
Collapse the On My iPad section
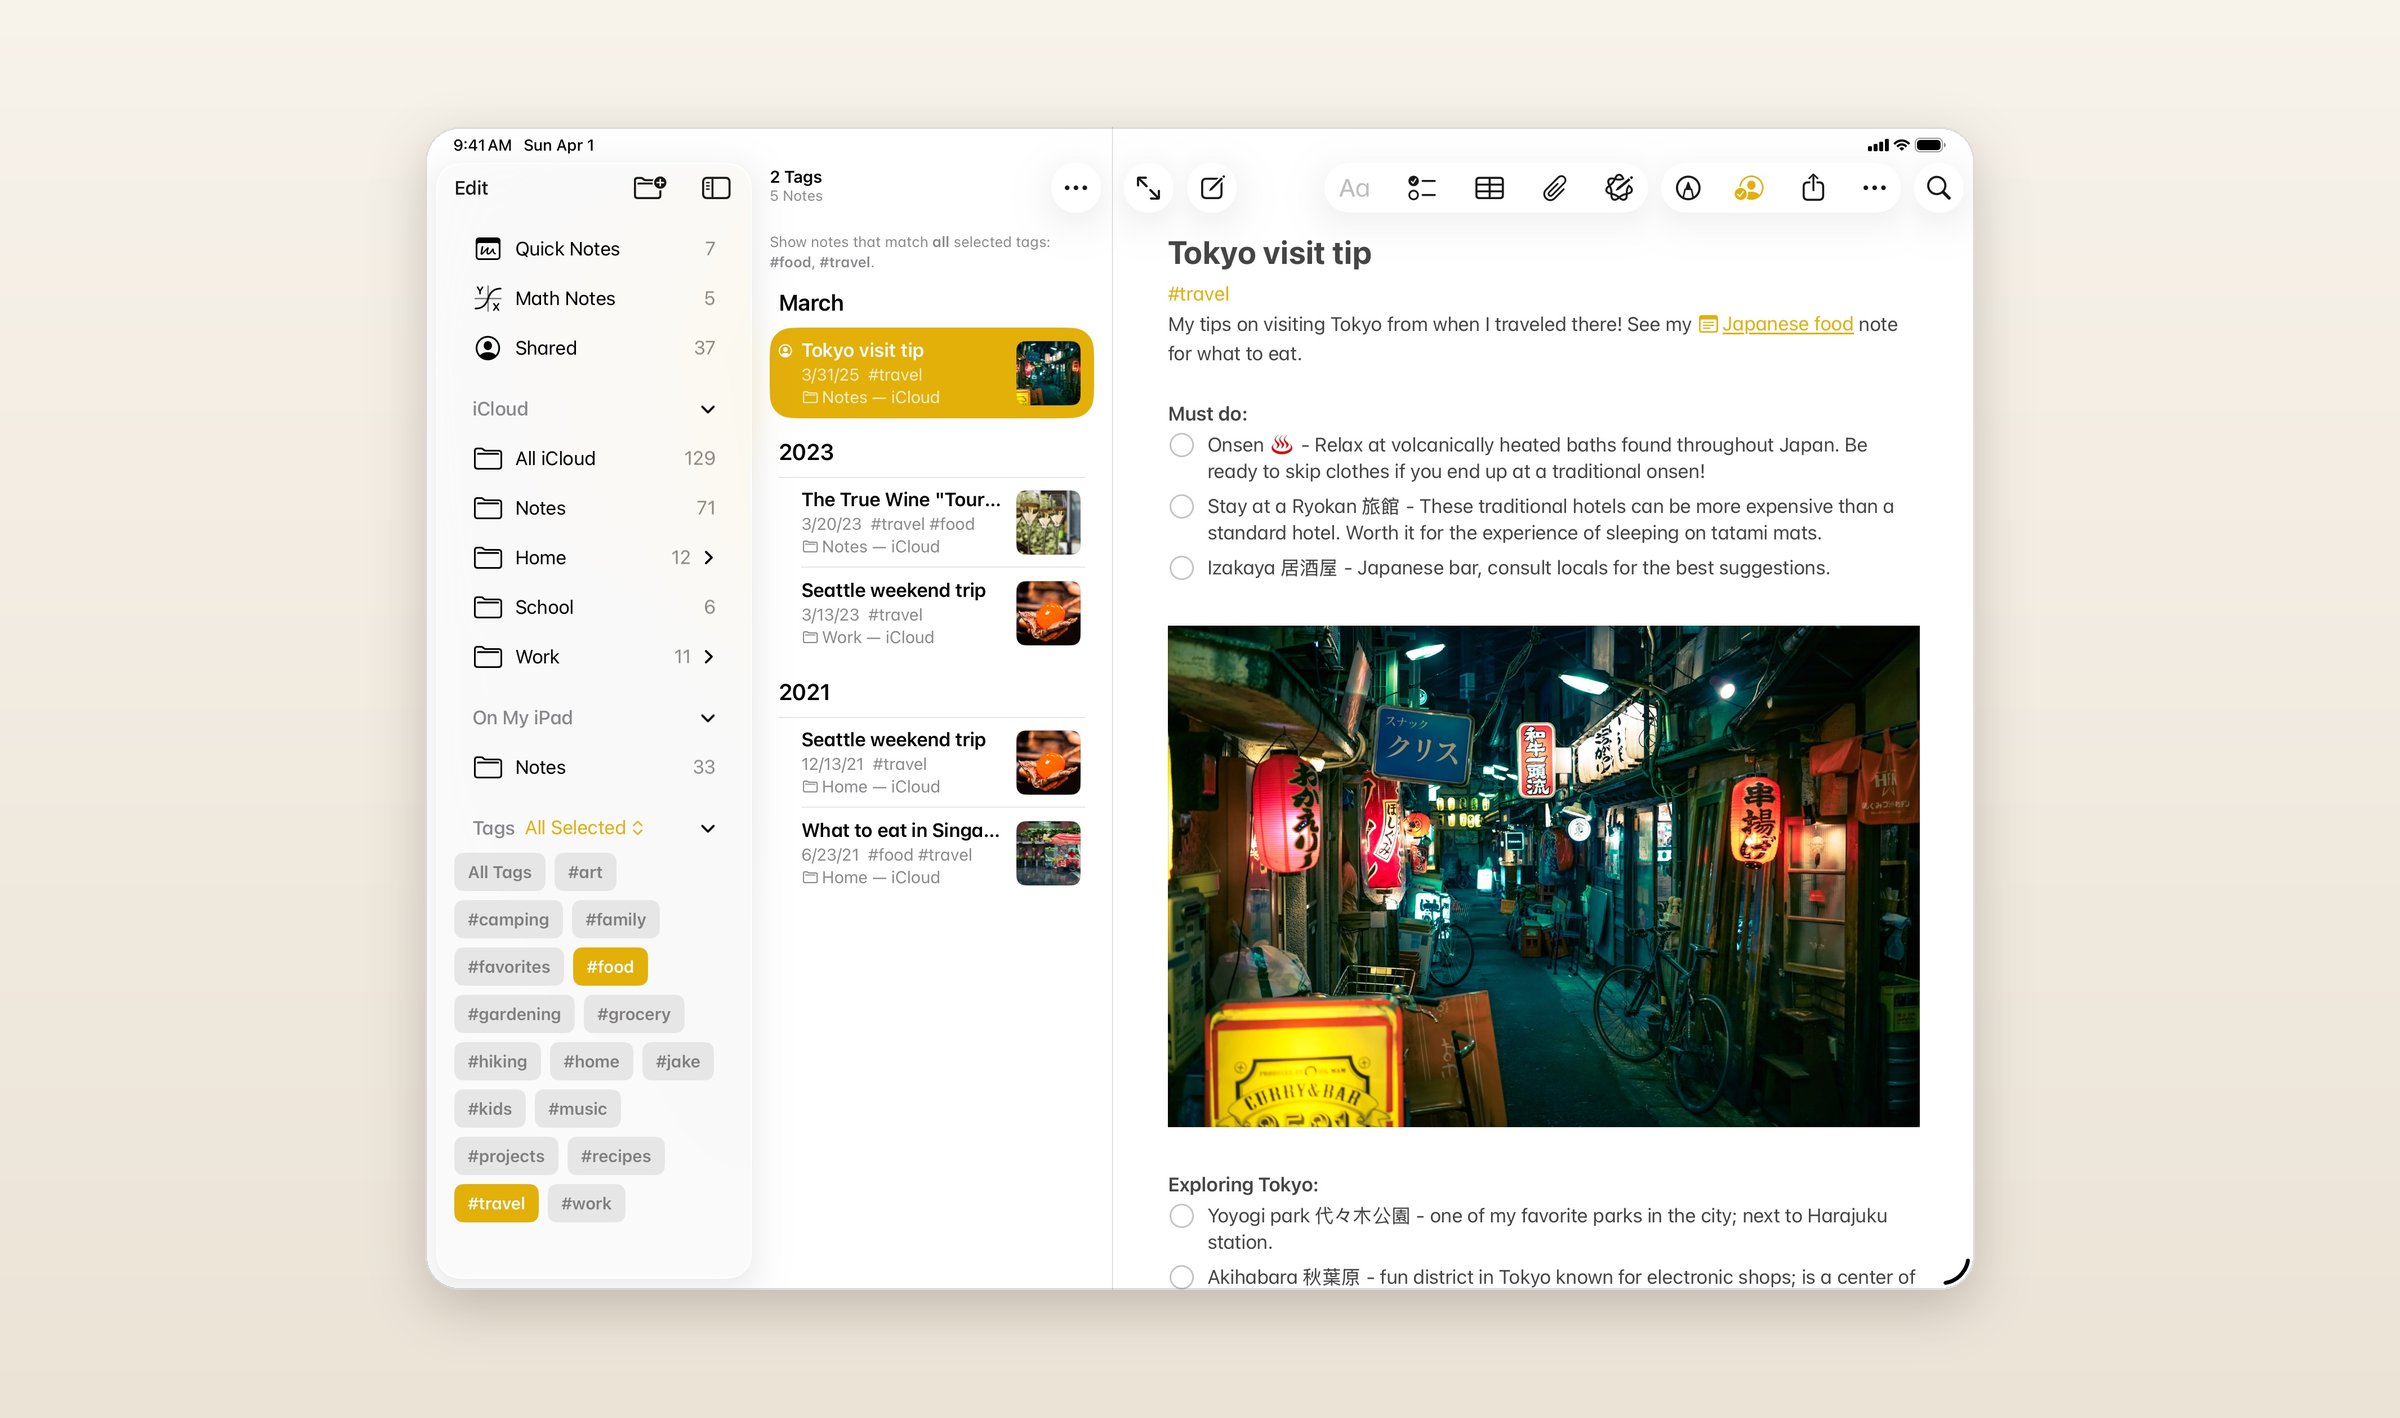point(708,718)
